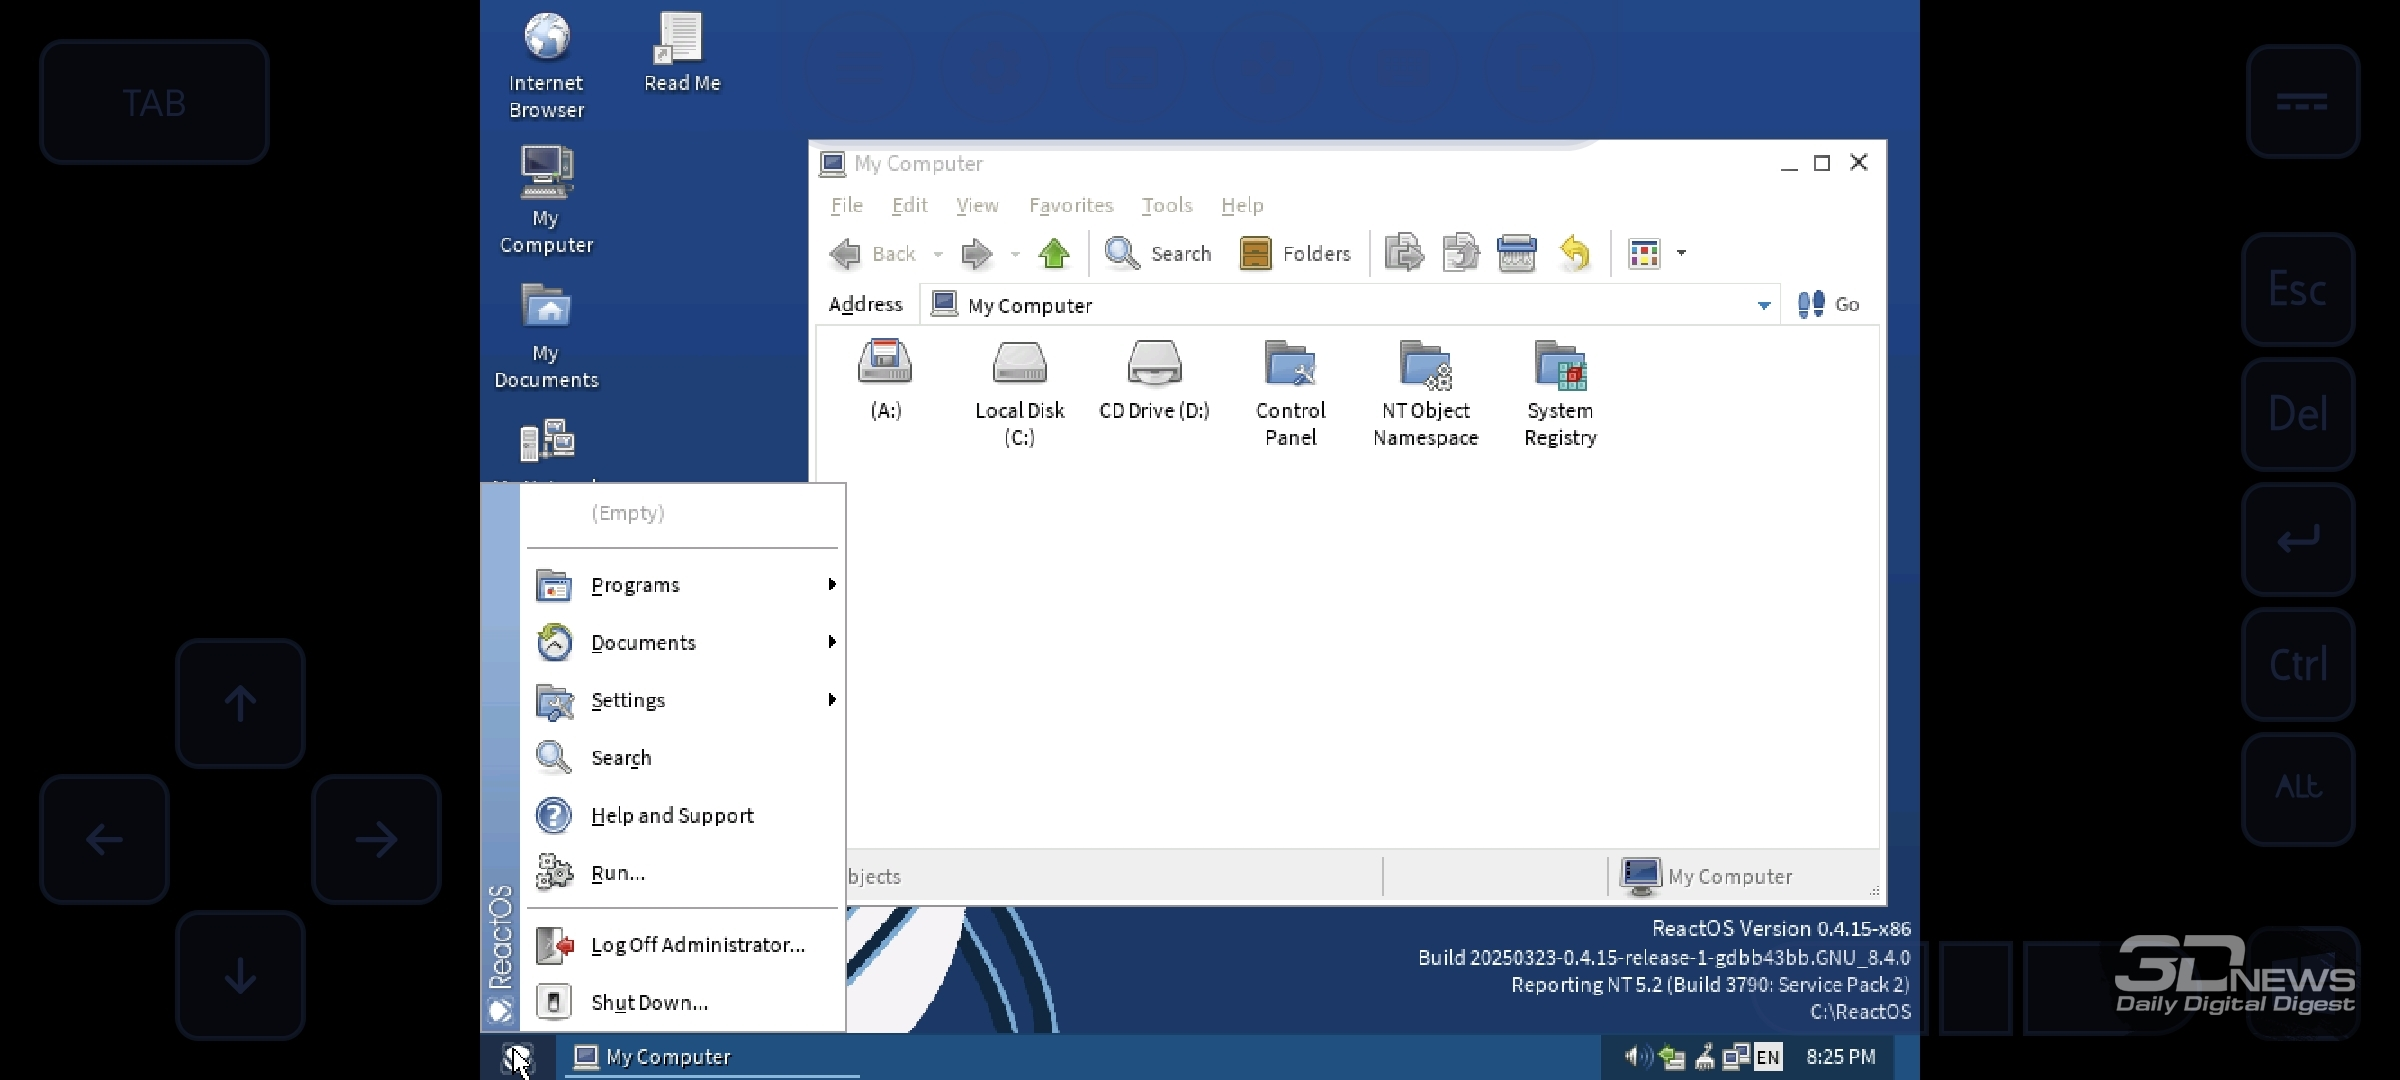Screen dimensions: 2400x1080
Task: Select the CD Drive (D:) icon
Action: 1154,366
